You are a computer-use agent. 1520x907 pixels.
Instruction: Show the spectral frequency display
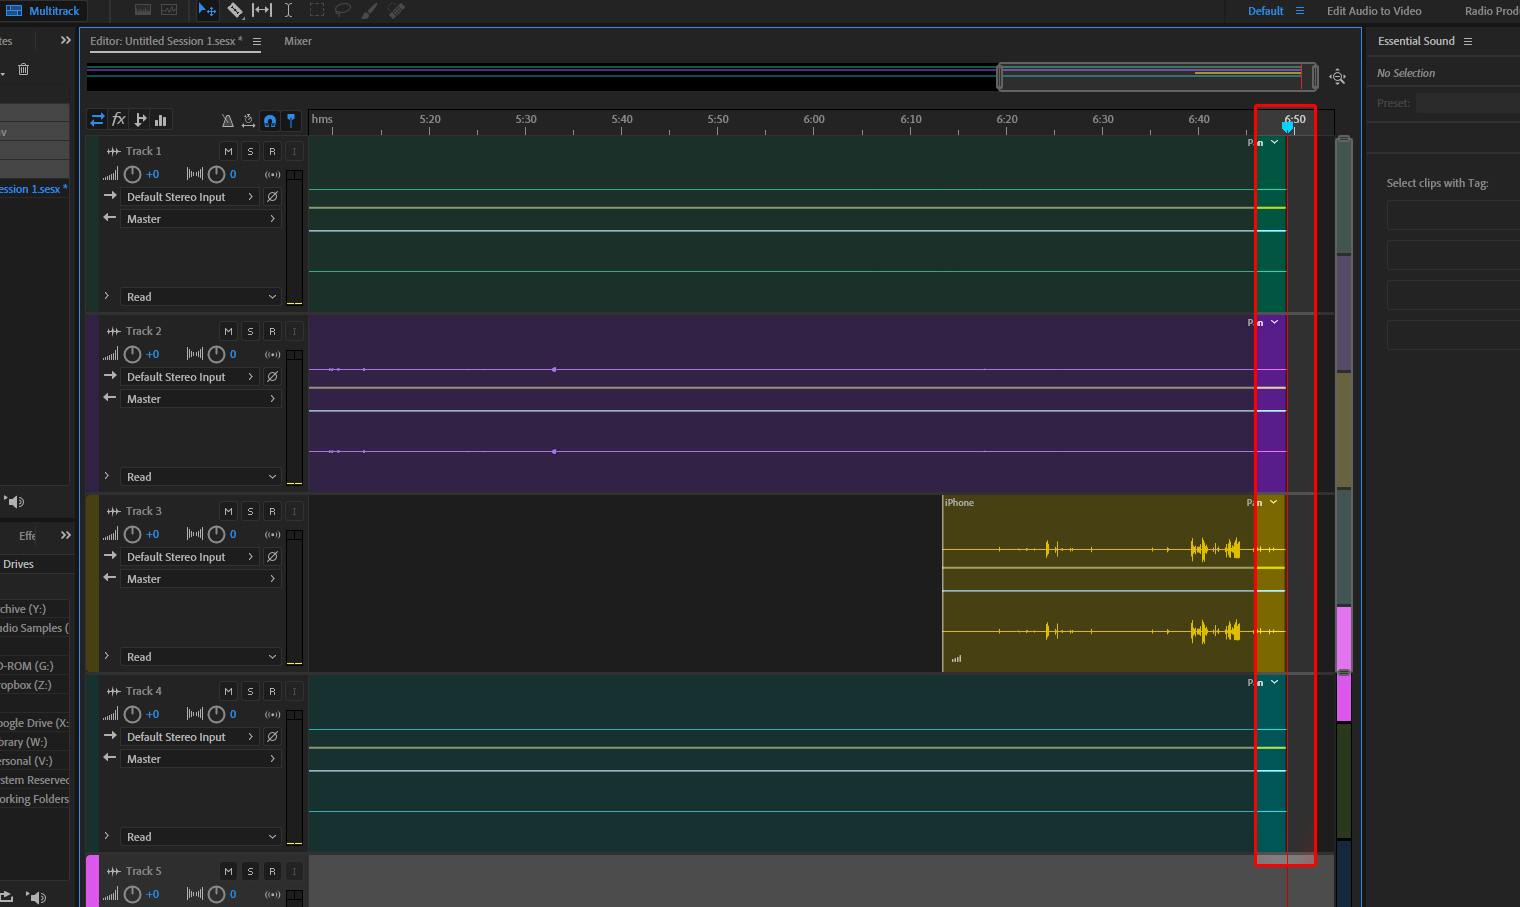point(143,10)
